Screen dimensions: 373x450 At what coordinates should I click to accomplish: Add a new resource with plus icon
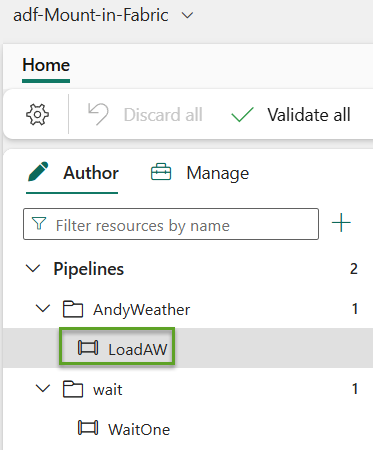pos(341,223)
